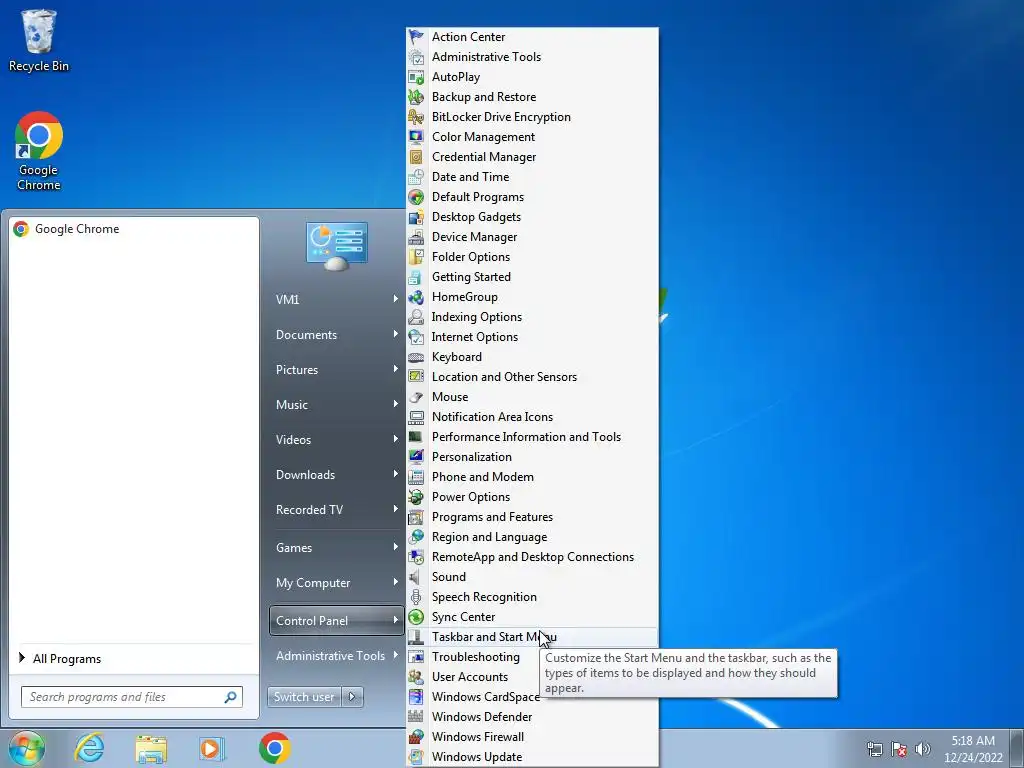Viewport: 1024px width, 768px height.
Task: Click the Internet Options globe icon
Action: tap(416, 337)
